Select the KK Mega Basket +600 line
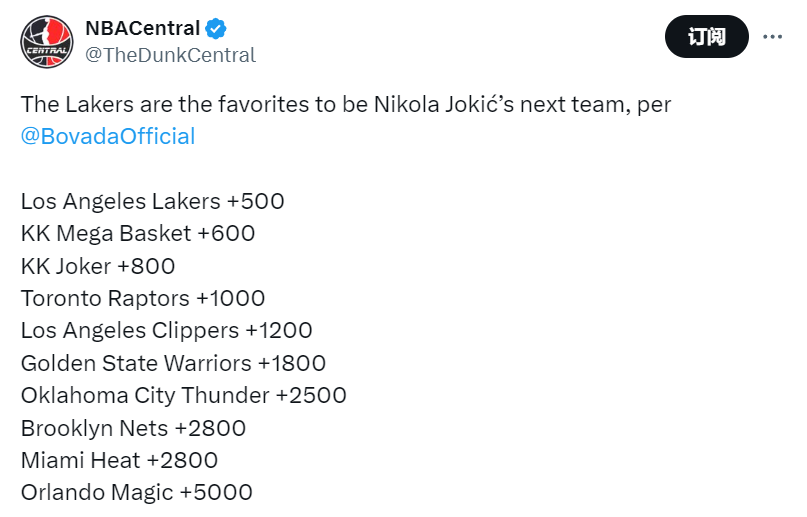807x517 pixels. click(x=138, y=234)
